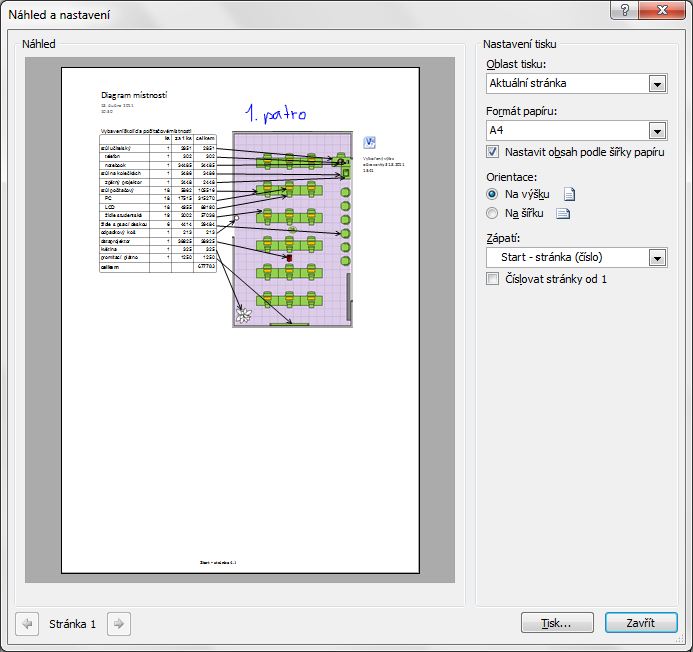This screenshot has width=693, height=652.
Task: Click the Orientace label
Action: tap(511, 177)
